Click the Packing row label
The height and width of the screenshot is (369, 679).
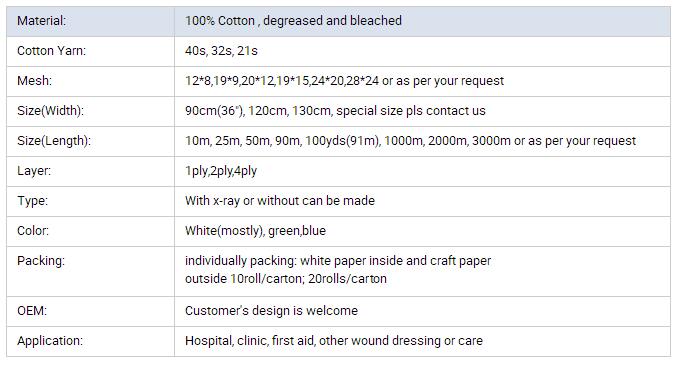tap(41, 261)
